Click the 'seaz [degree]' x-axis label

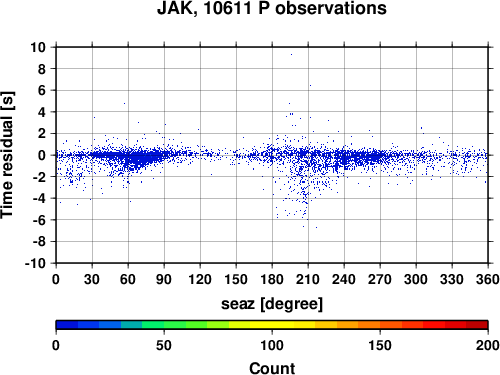tap(272, 304)
